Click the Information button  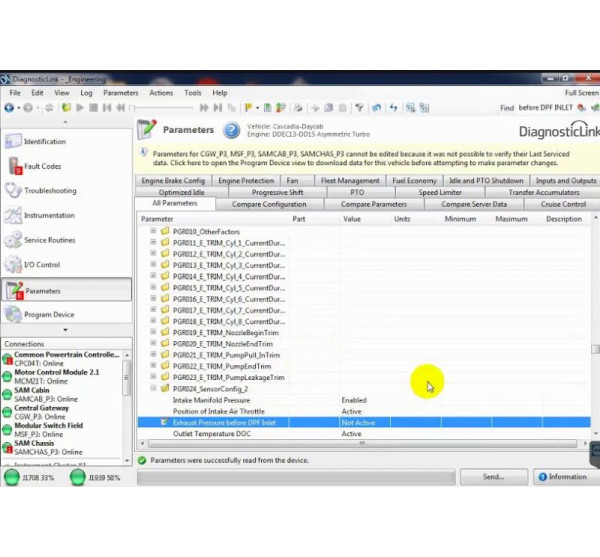click(561, 477)
